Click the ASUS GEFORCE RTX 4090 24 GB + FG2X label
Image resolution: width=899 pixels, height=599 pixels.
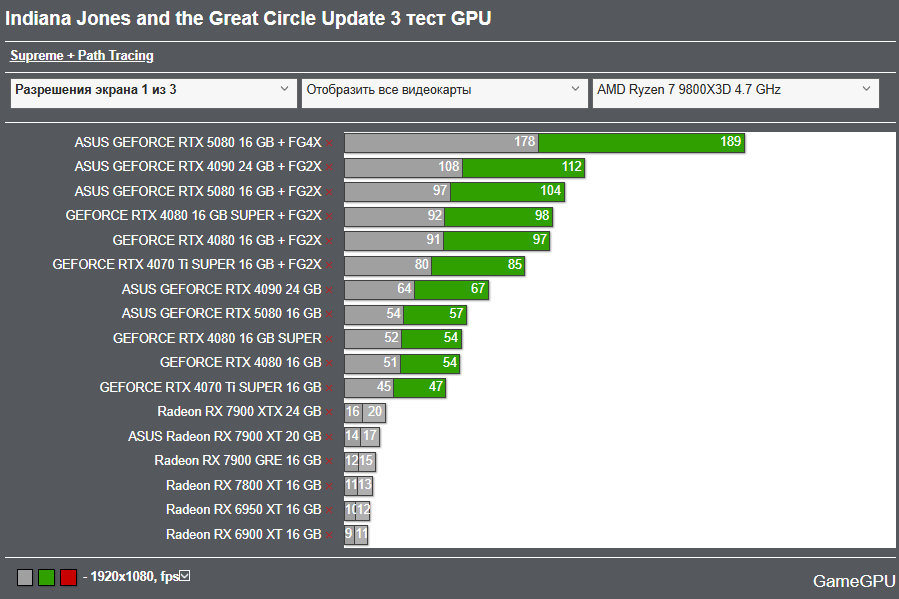click(x=198, y=167)
